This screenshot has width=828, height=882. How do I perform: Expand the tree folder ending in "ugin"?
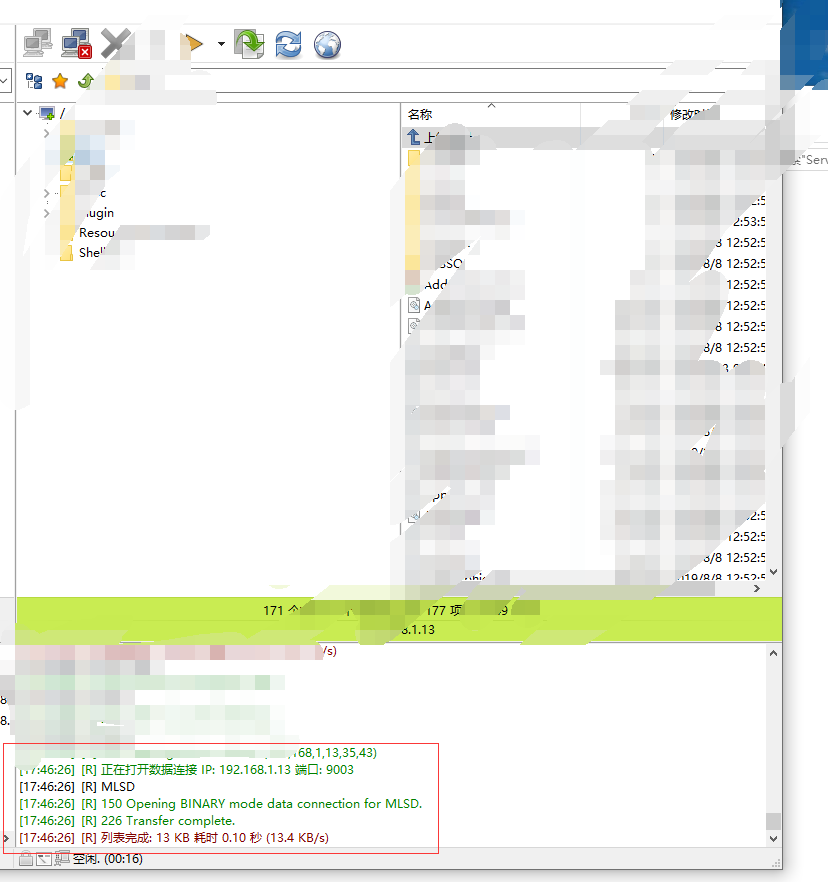46,213
